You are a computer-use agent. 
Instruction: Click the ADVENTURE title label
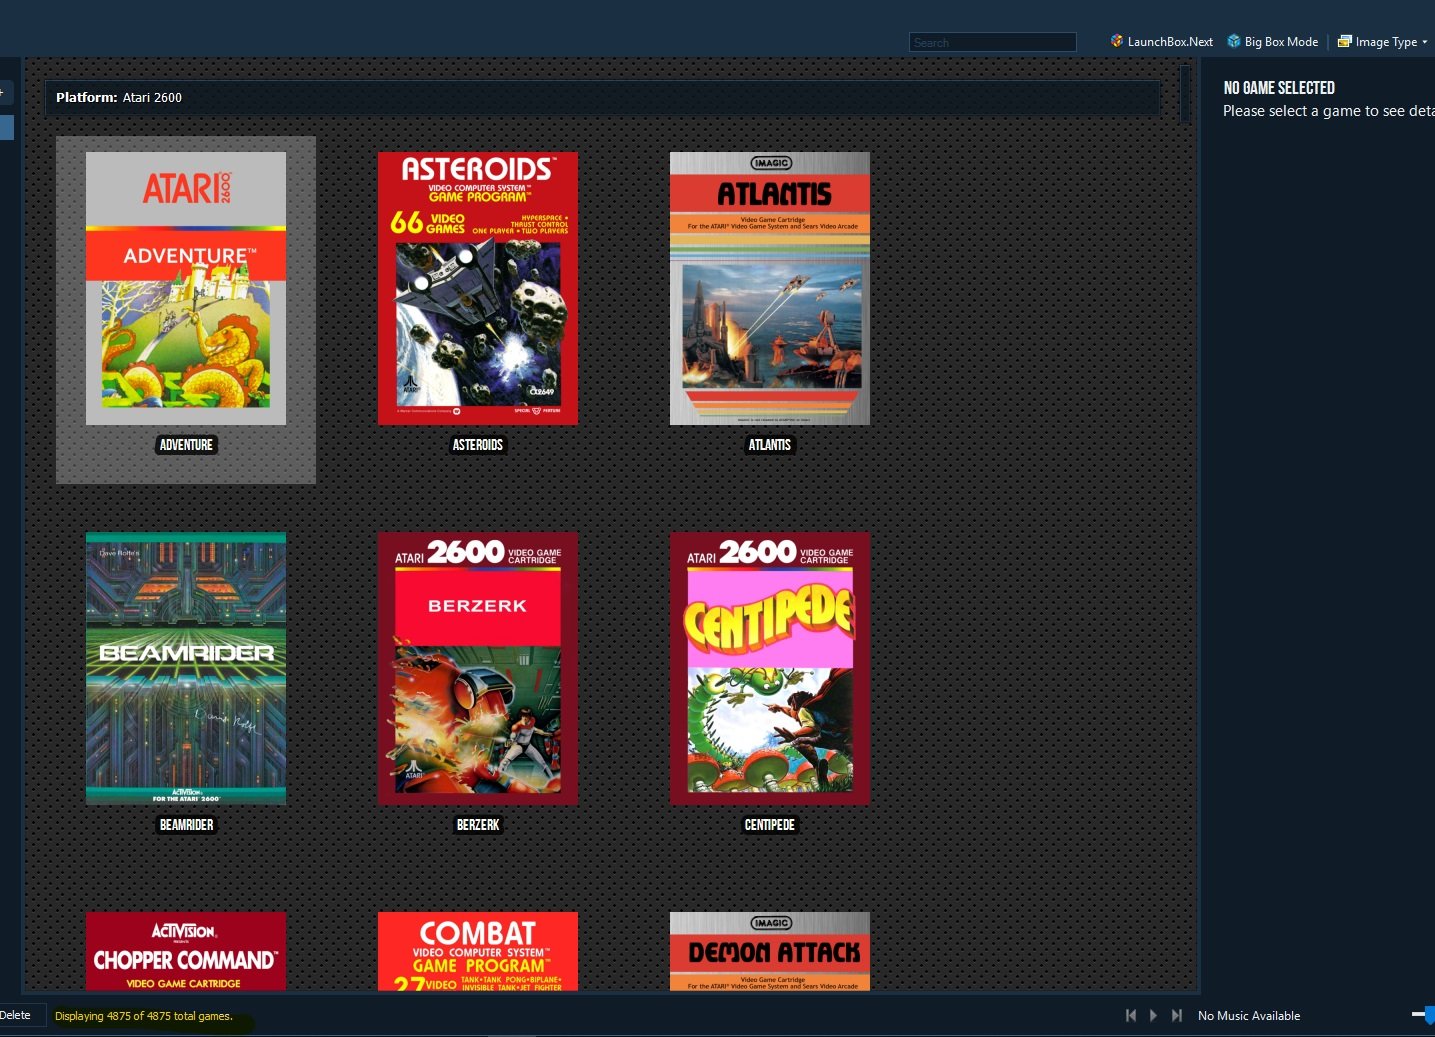(x=186, y=445)
